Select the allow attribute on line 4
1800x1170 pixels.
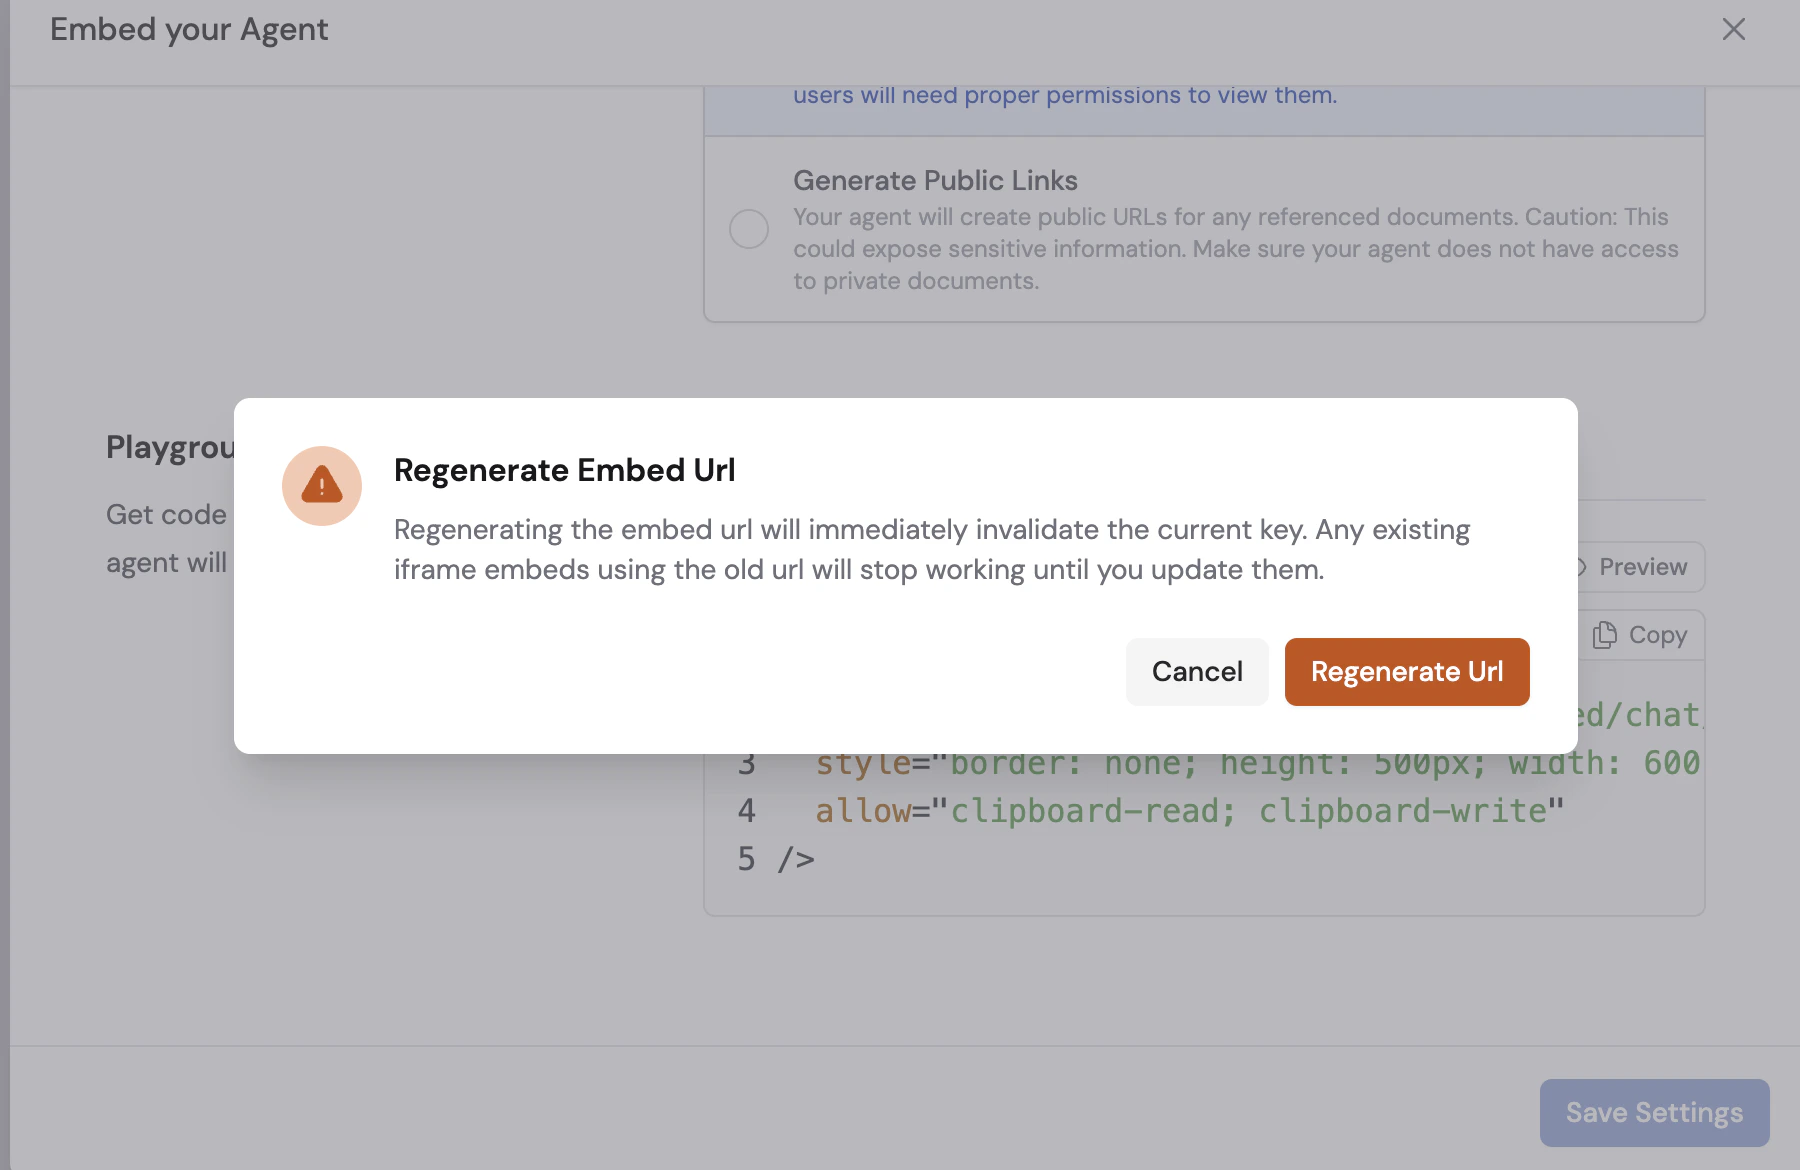tap(862, 811)
